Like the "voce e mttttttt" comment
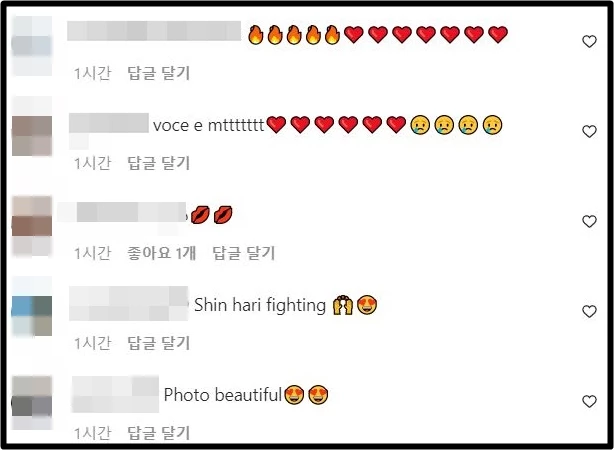Image resolution: width=614 pixels, height=450 pixels. pyautogui.click(x=589, y=131)
